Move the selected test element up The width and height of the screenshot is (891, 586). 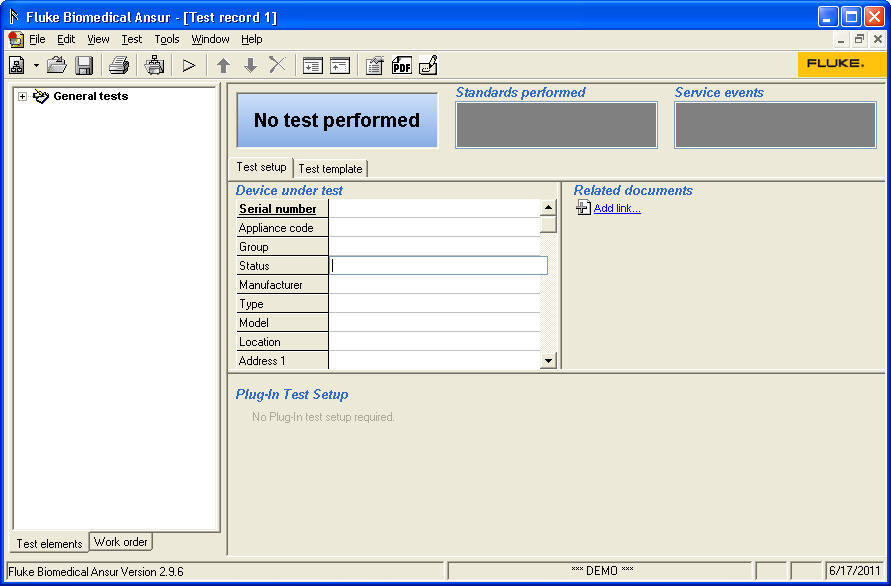[221, 65]
